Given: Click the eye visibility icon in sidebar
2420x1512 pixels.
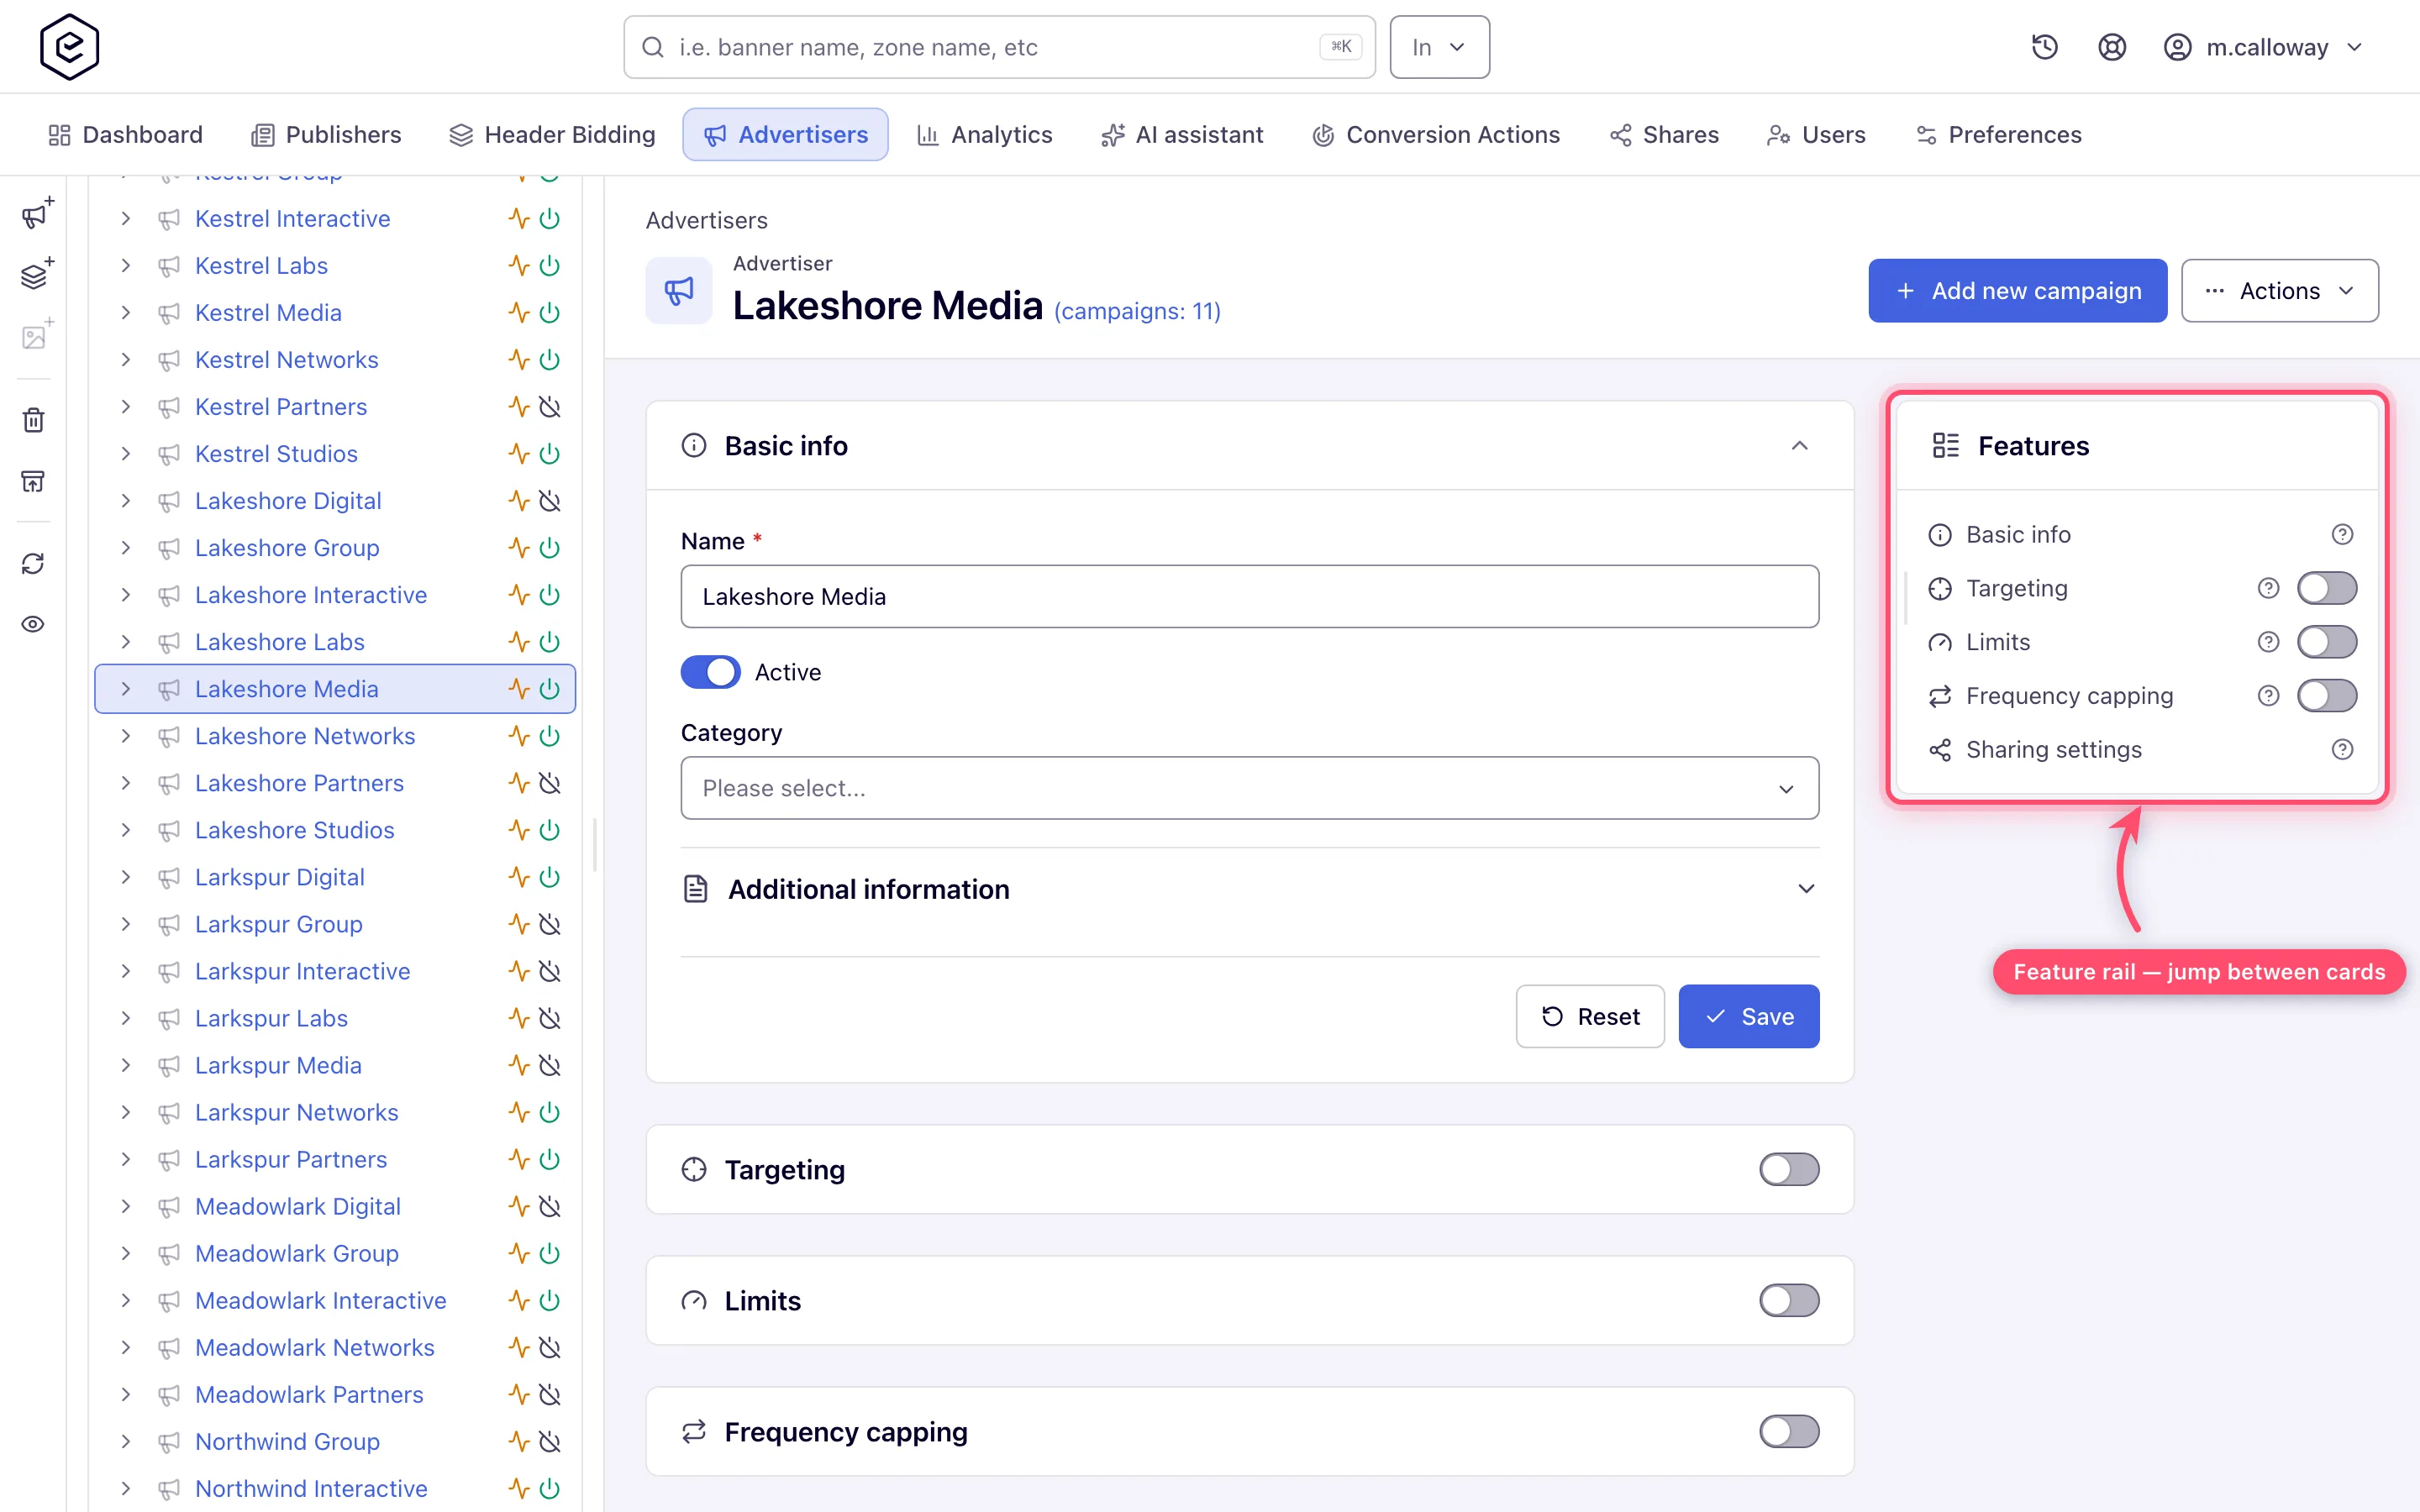Looking at the screenshot, I should (x=34, y=624).
